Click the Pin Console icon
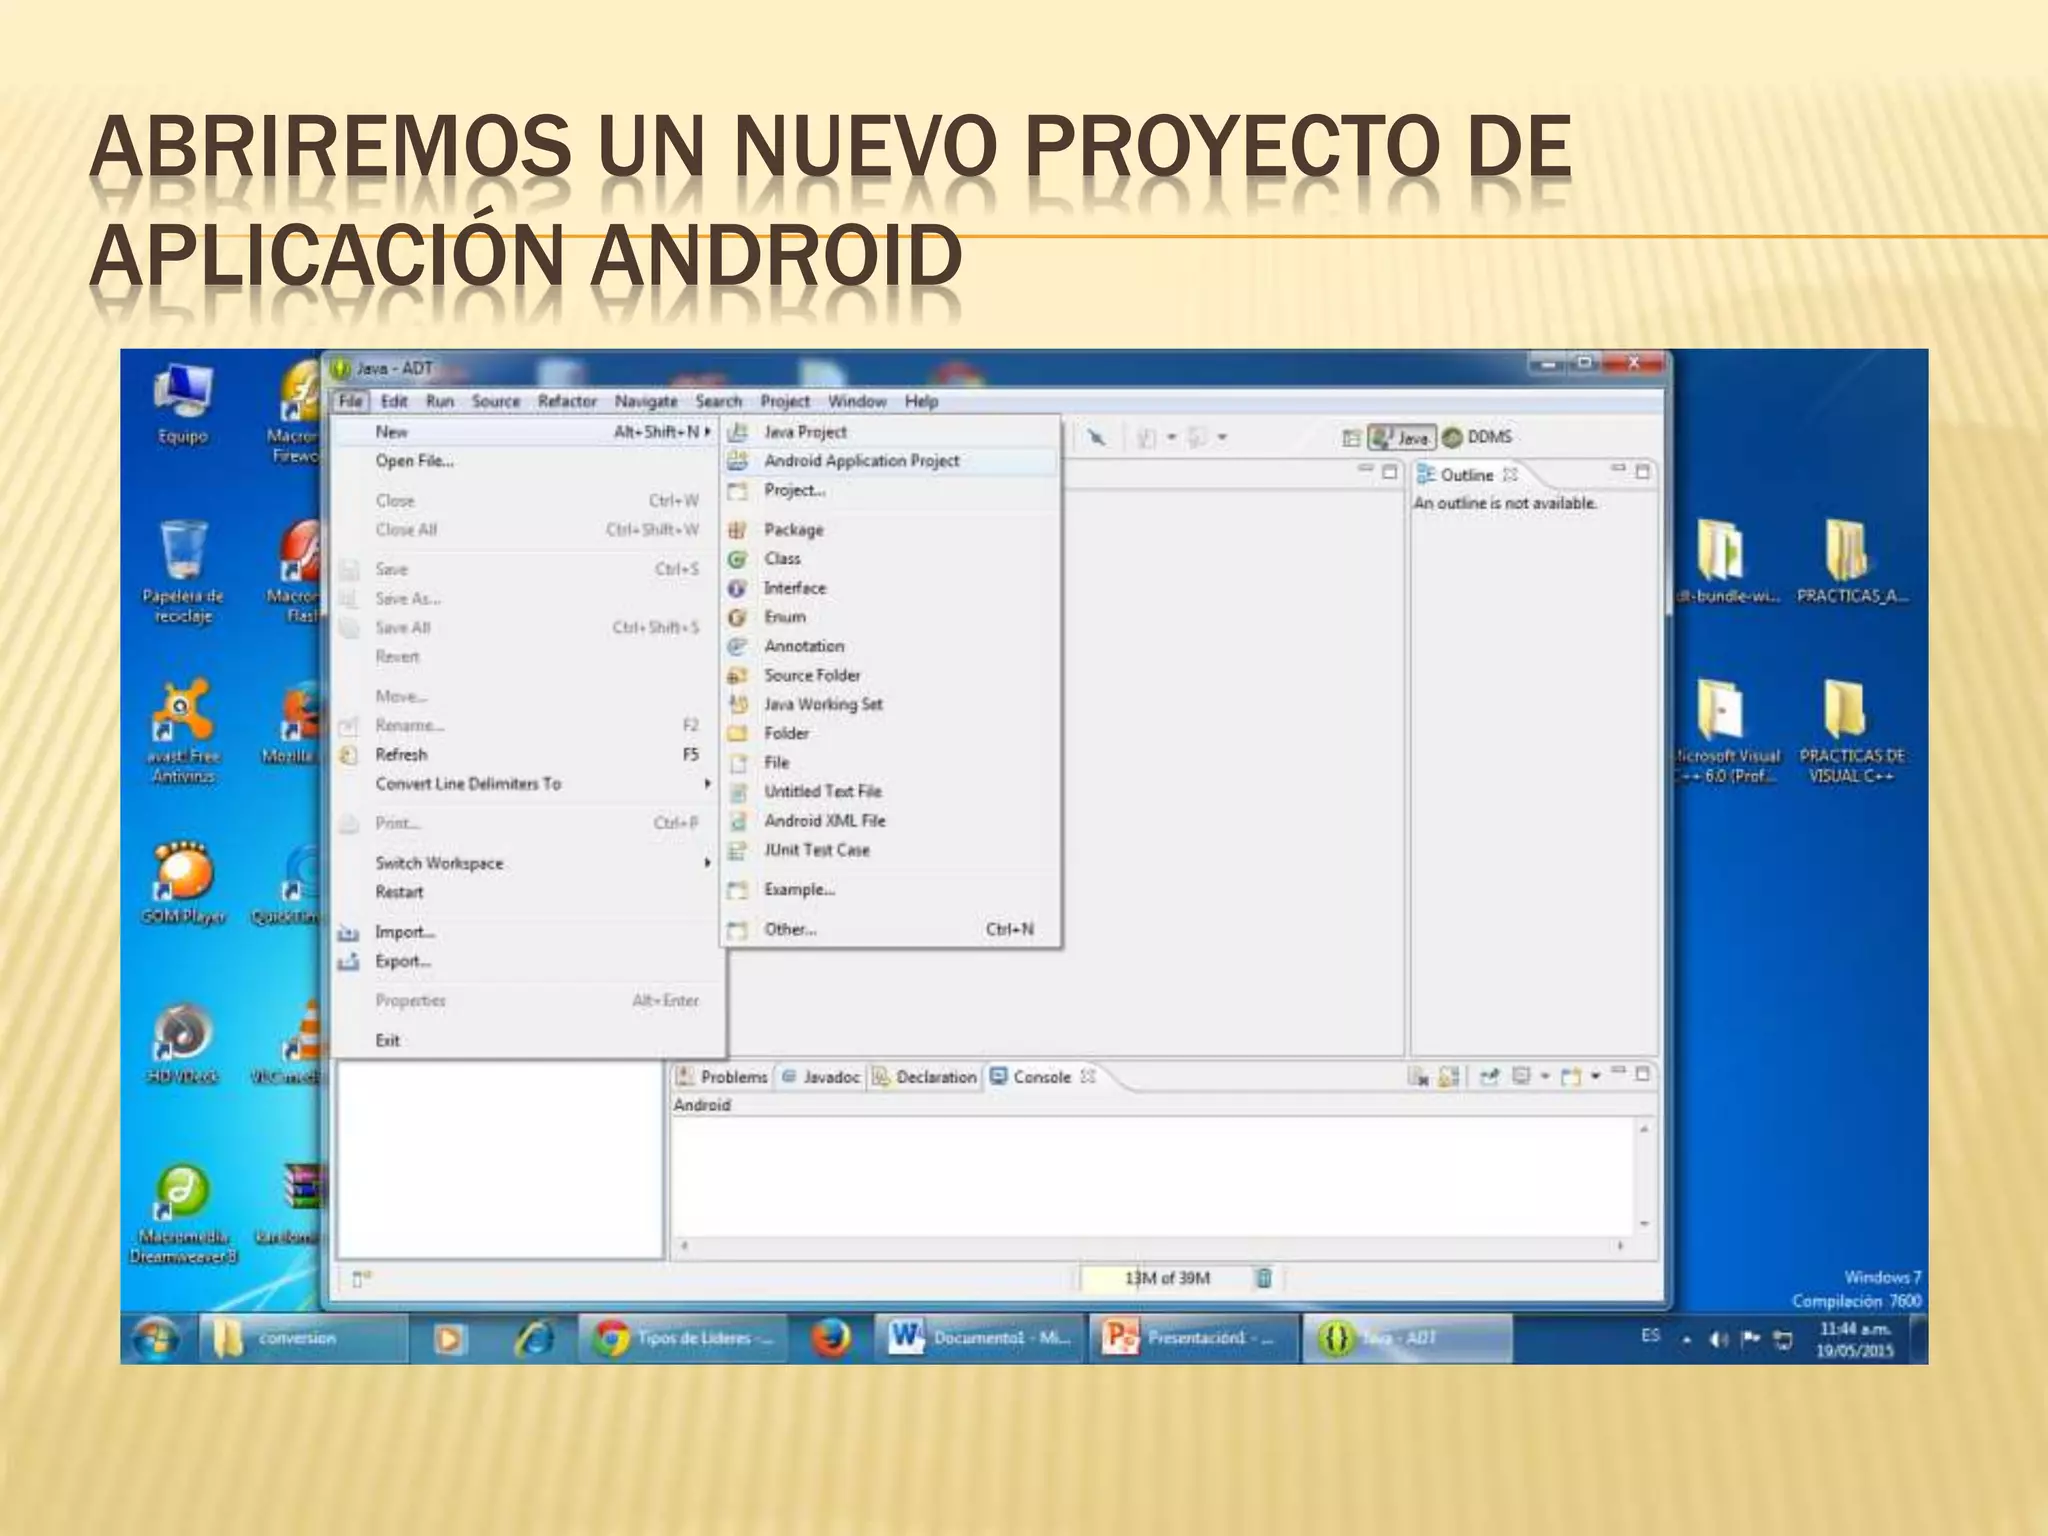 coord(1490,1077)
